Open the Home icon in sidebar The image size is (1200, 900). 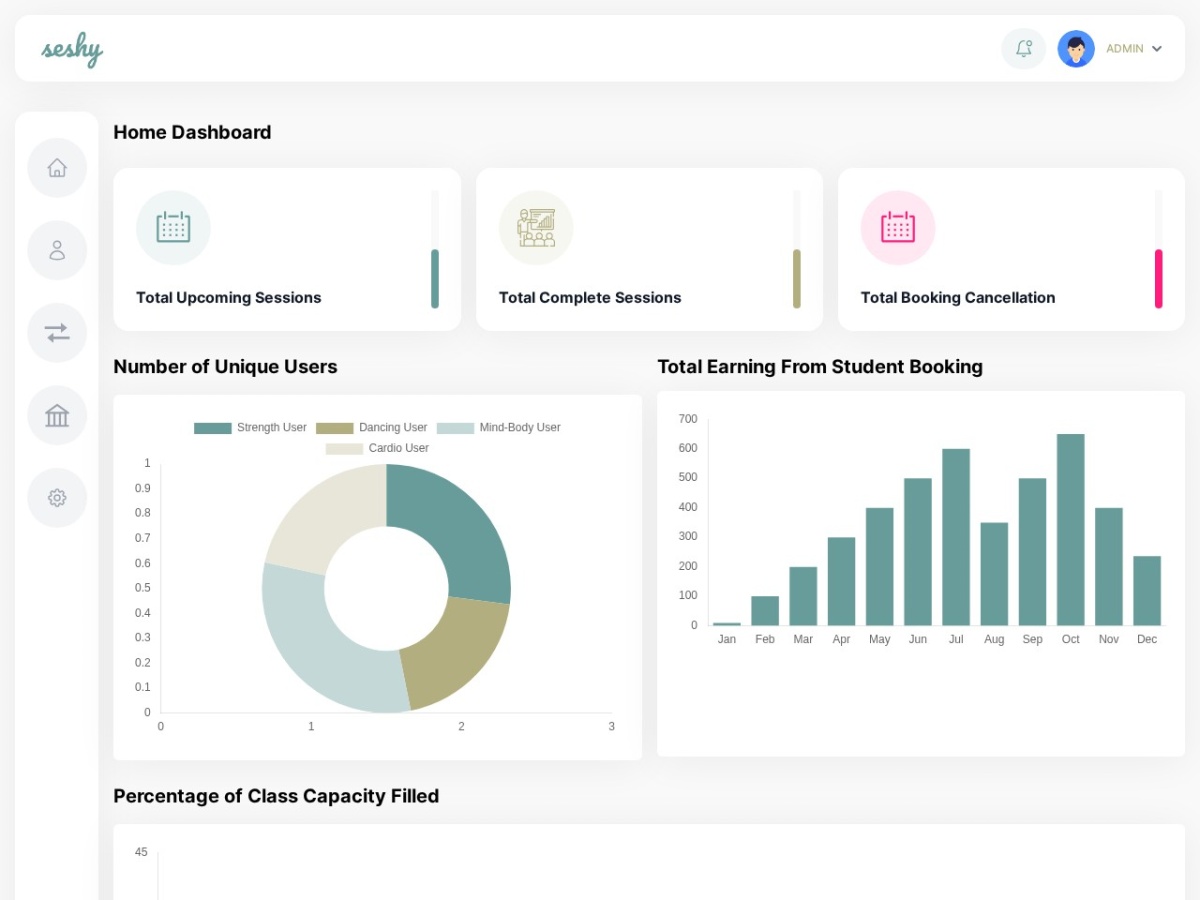point(57,168)
